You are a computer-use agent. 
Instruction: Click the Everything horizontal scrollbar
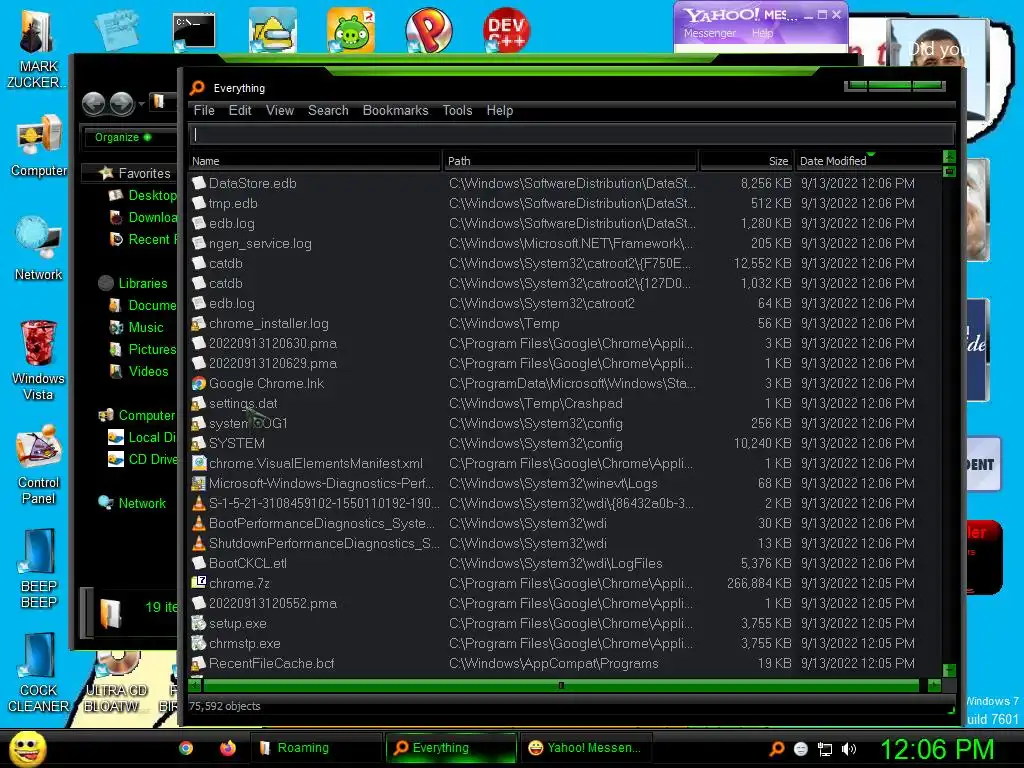click(560, 685)
